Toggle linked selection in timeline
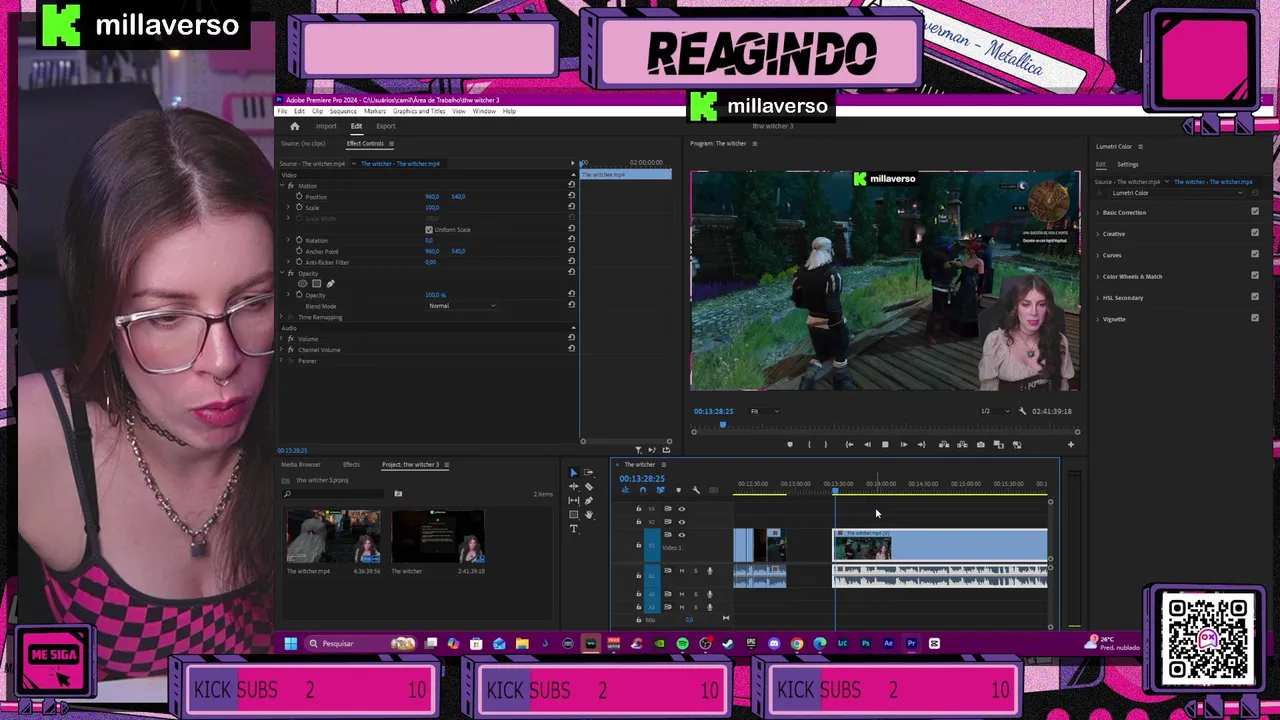 click(661, 490)
